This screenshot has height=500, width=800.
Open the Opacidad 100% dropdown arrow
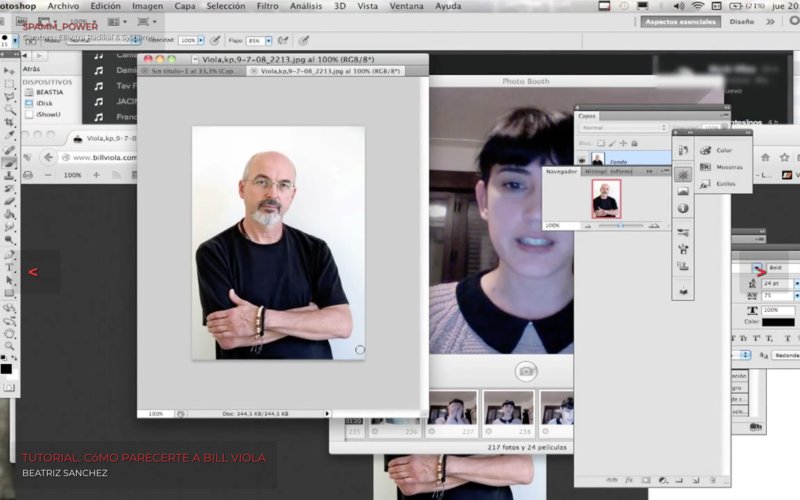[x=201, y=40]
